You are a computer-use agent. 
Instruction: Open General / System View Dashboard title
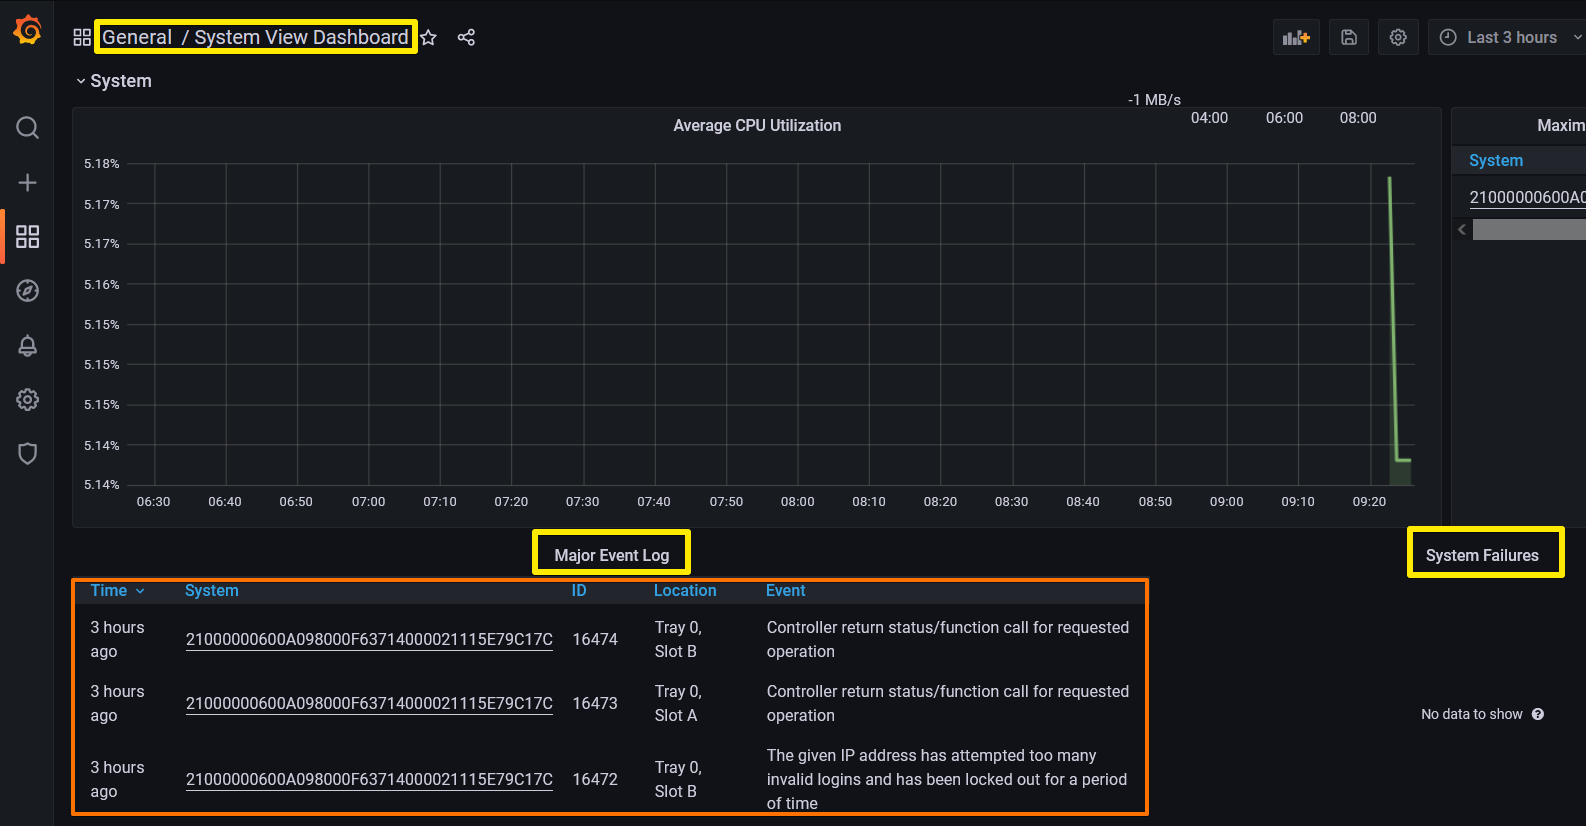255,38
